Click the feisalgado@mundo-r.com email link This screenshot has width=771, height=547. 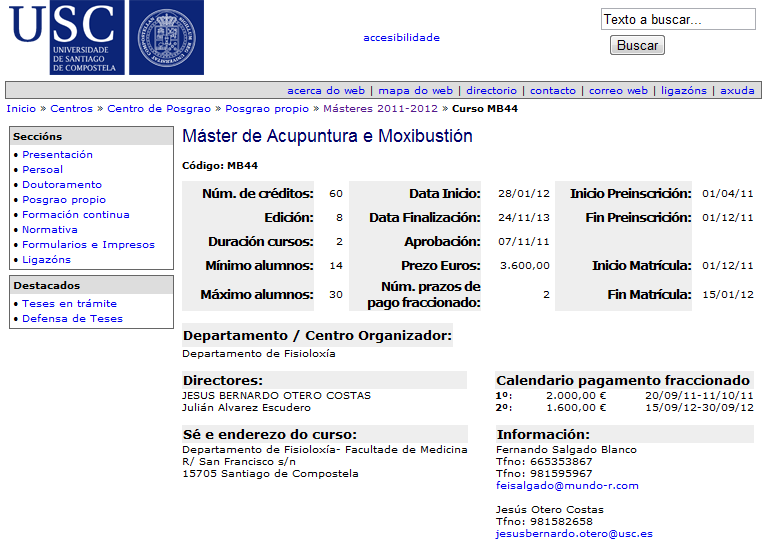click(567, 486)
